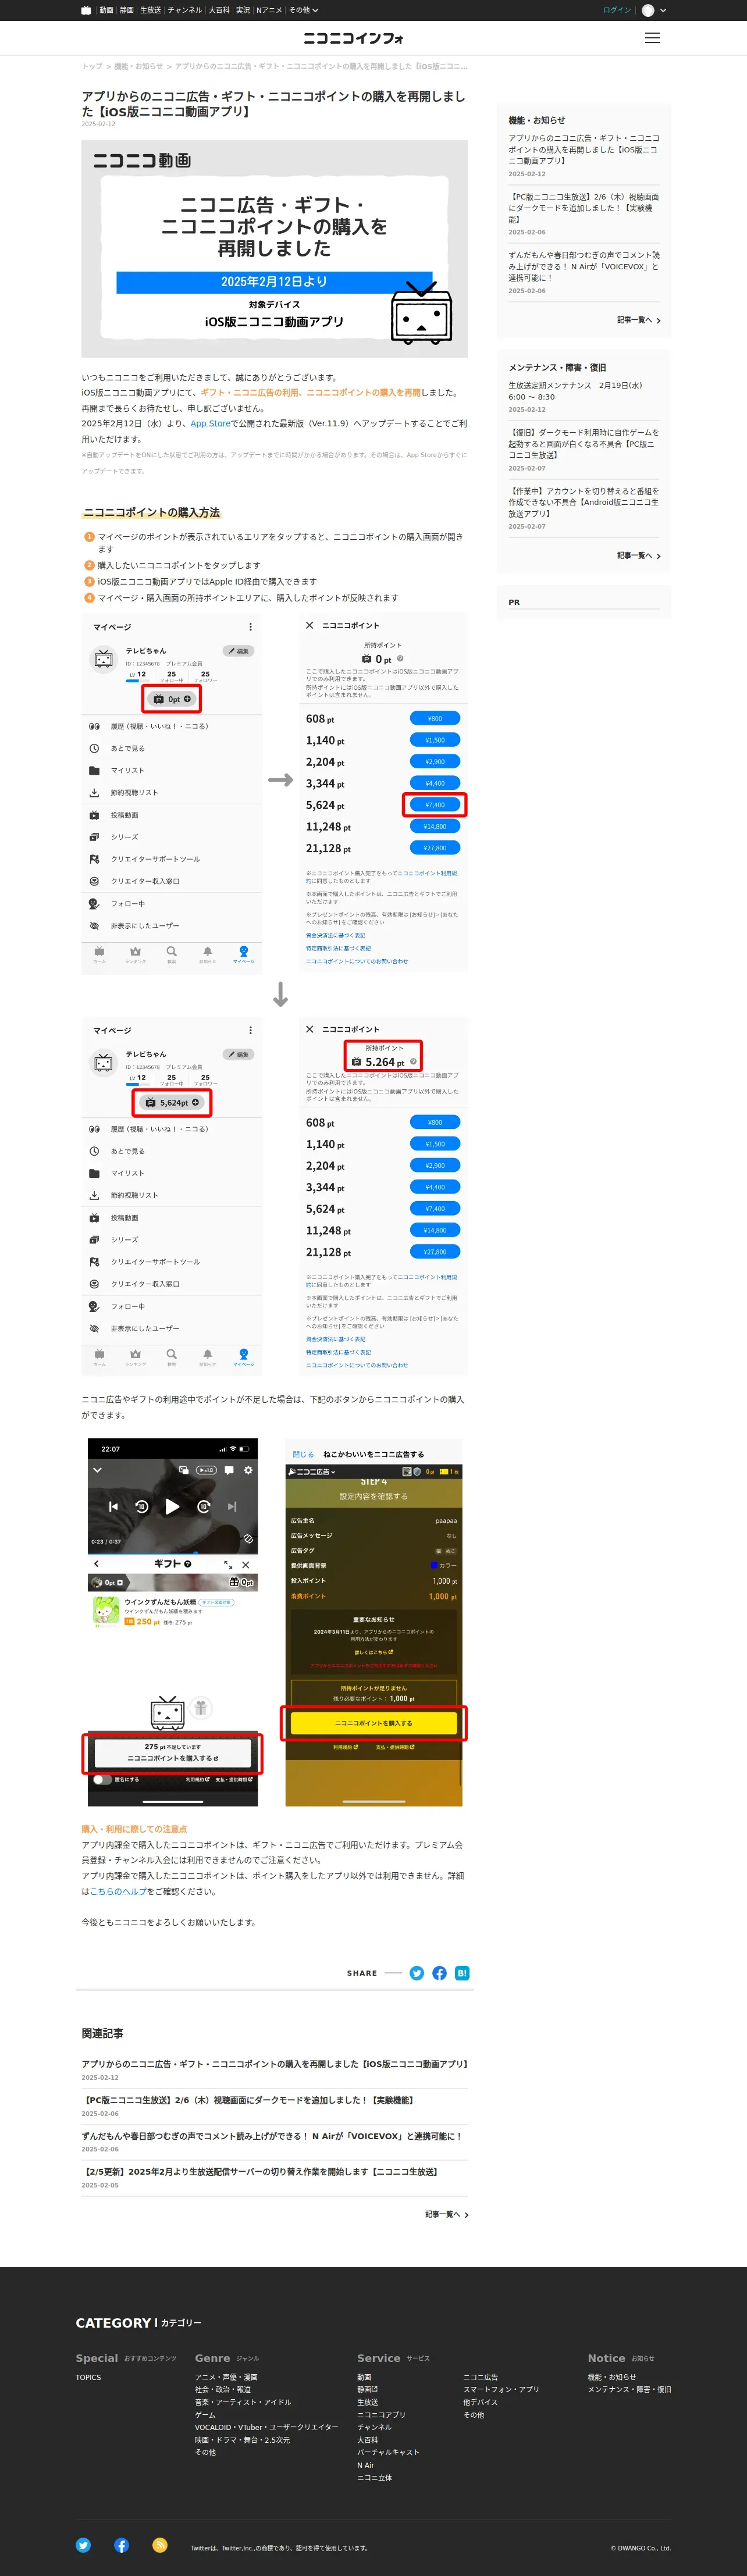Image resolution: width=747 pixels, height=2576 pixels.
Task: Open 実況 in the top navigation
Action: coord(243,10)
